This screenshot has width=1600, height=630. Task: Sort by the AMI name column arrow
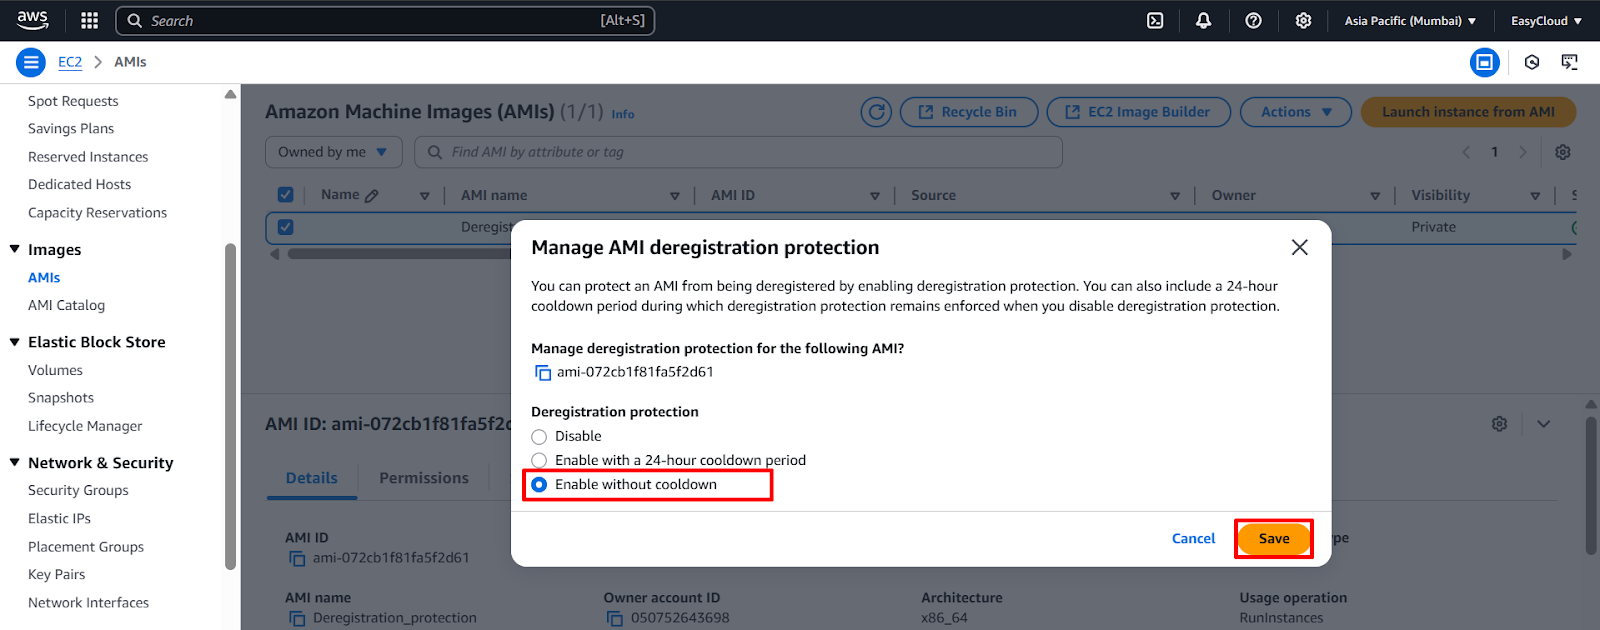[x=675, y=196]
